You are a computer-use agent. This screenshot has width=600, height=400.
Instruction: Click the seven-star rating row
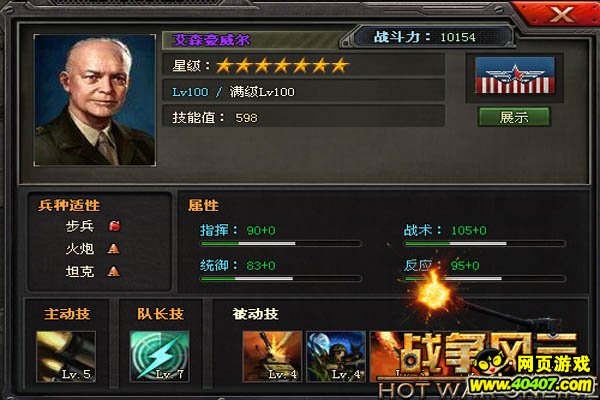pos(303,65)
